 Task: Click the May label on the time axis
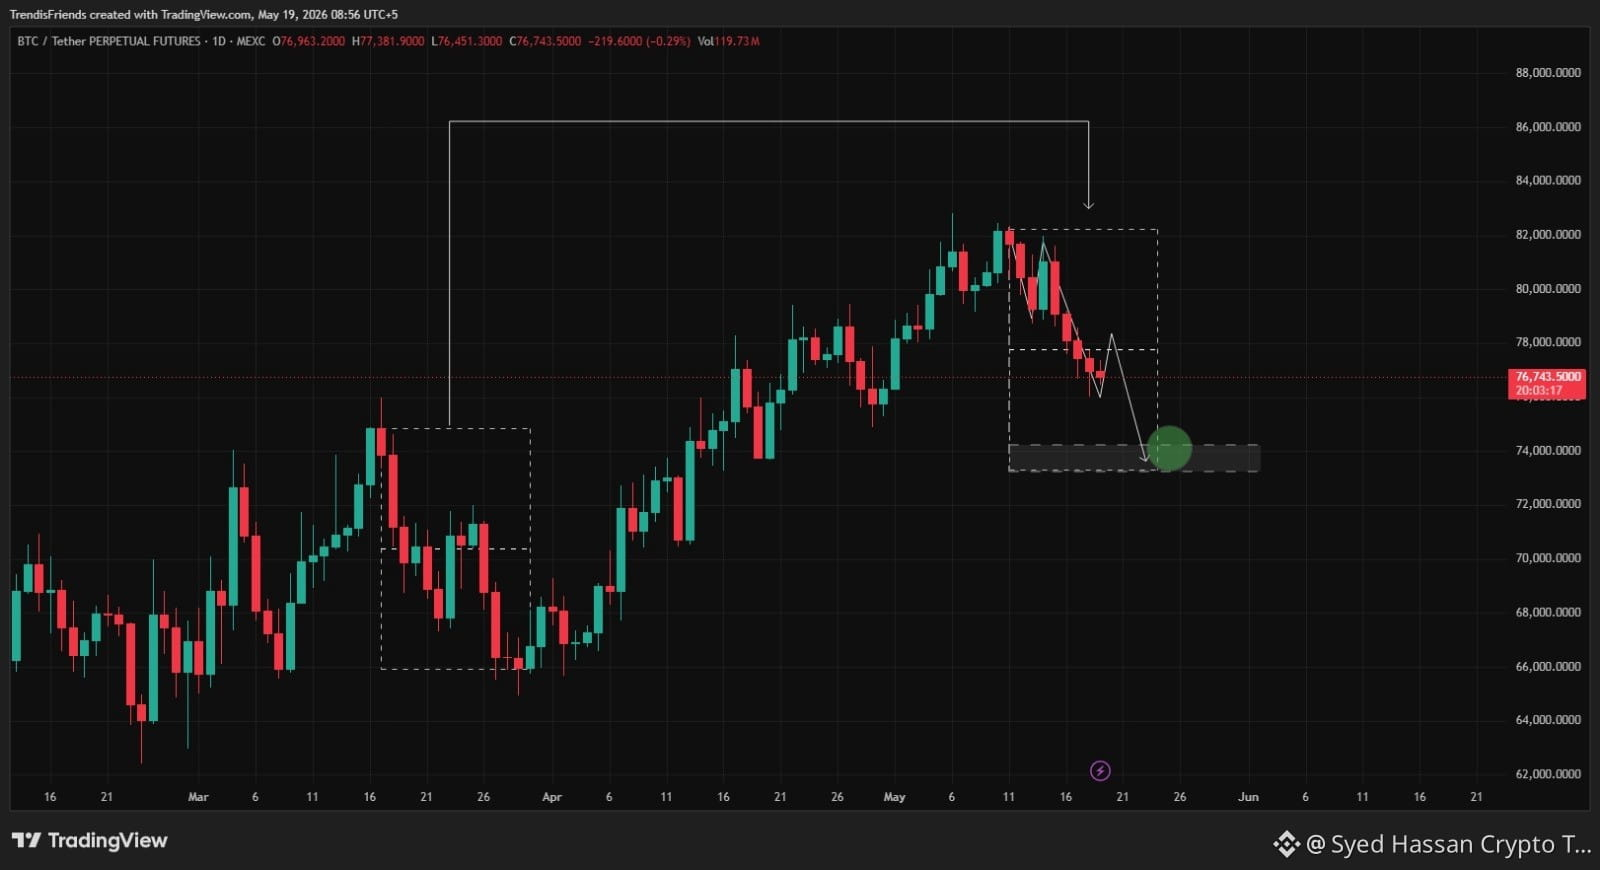point(894,797)
